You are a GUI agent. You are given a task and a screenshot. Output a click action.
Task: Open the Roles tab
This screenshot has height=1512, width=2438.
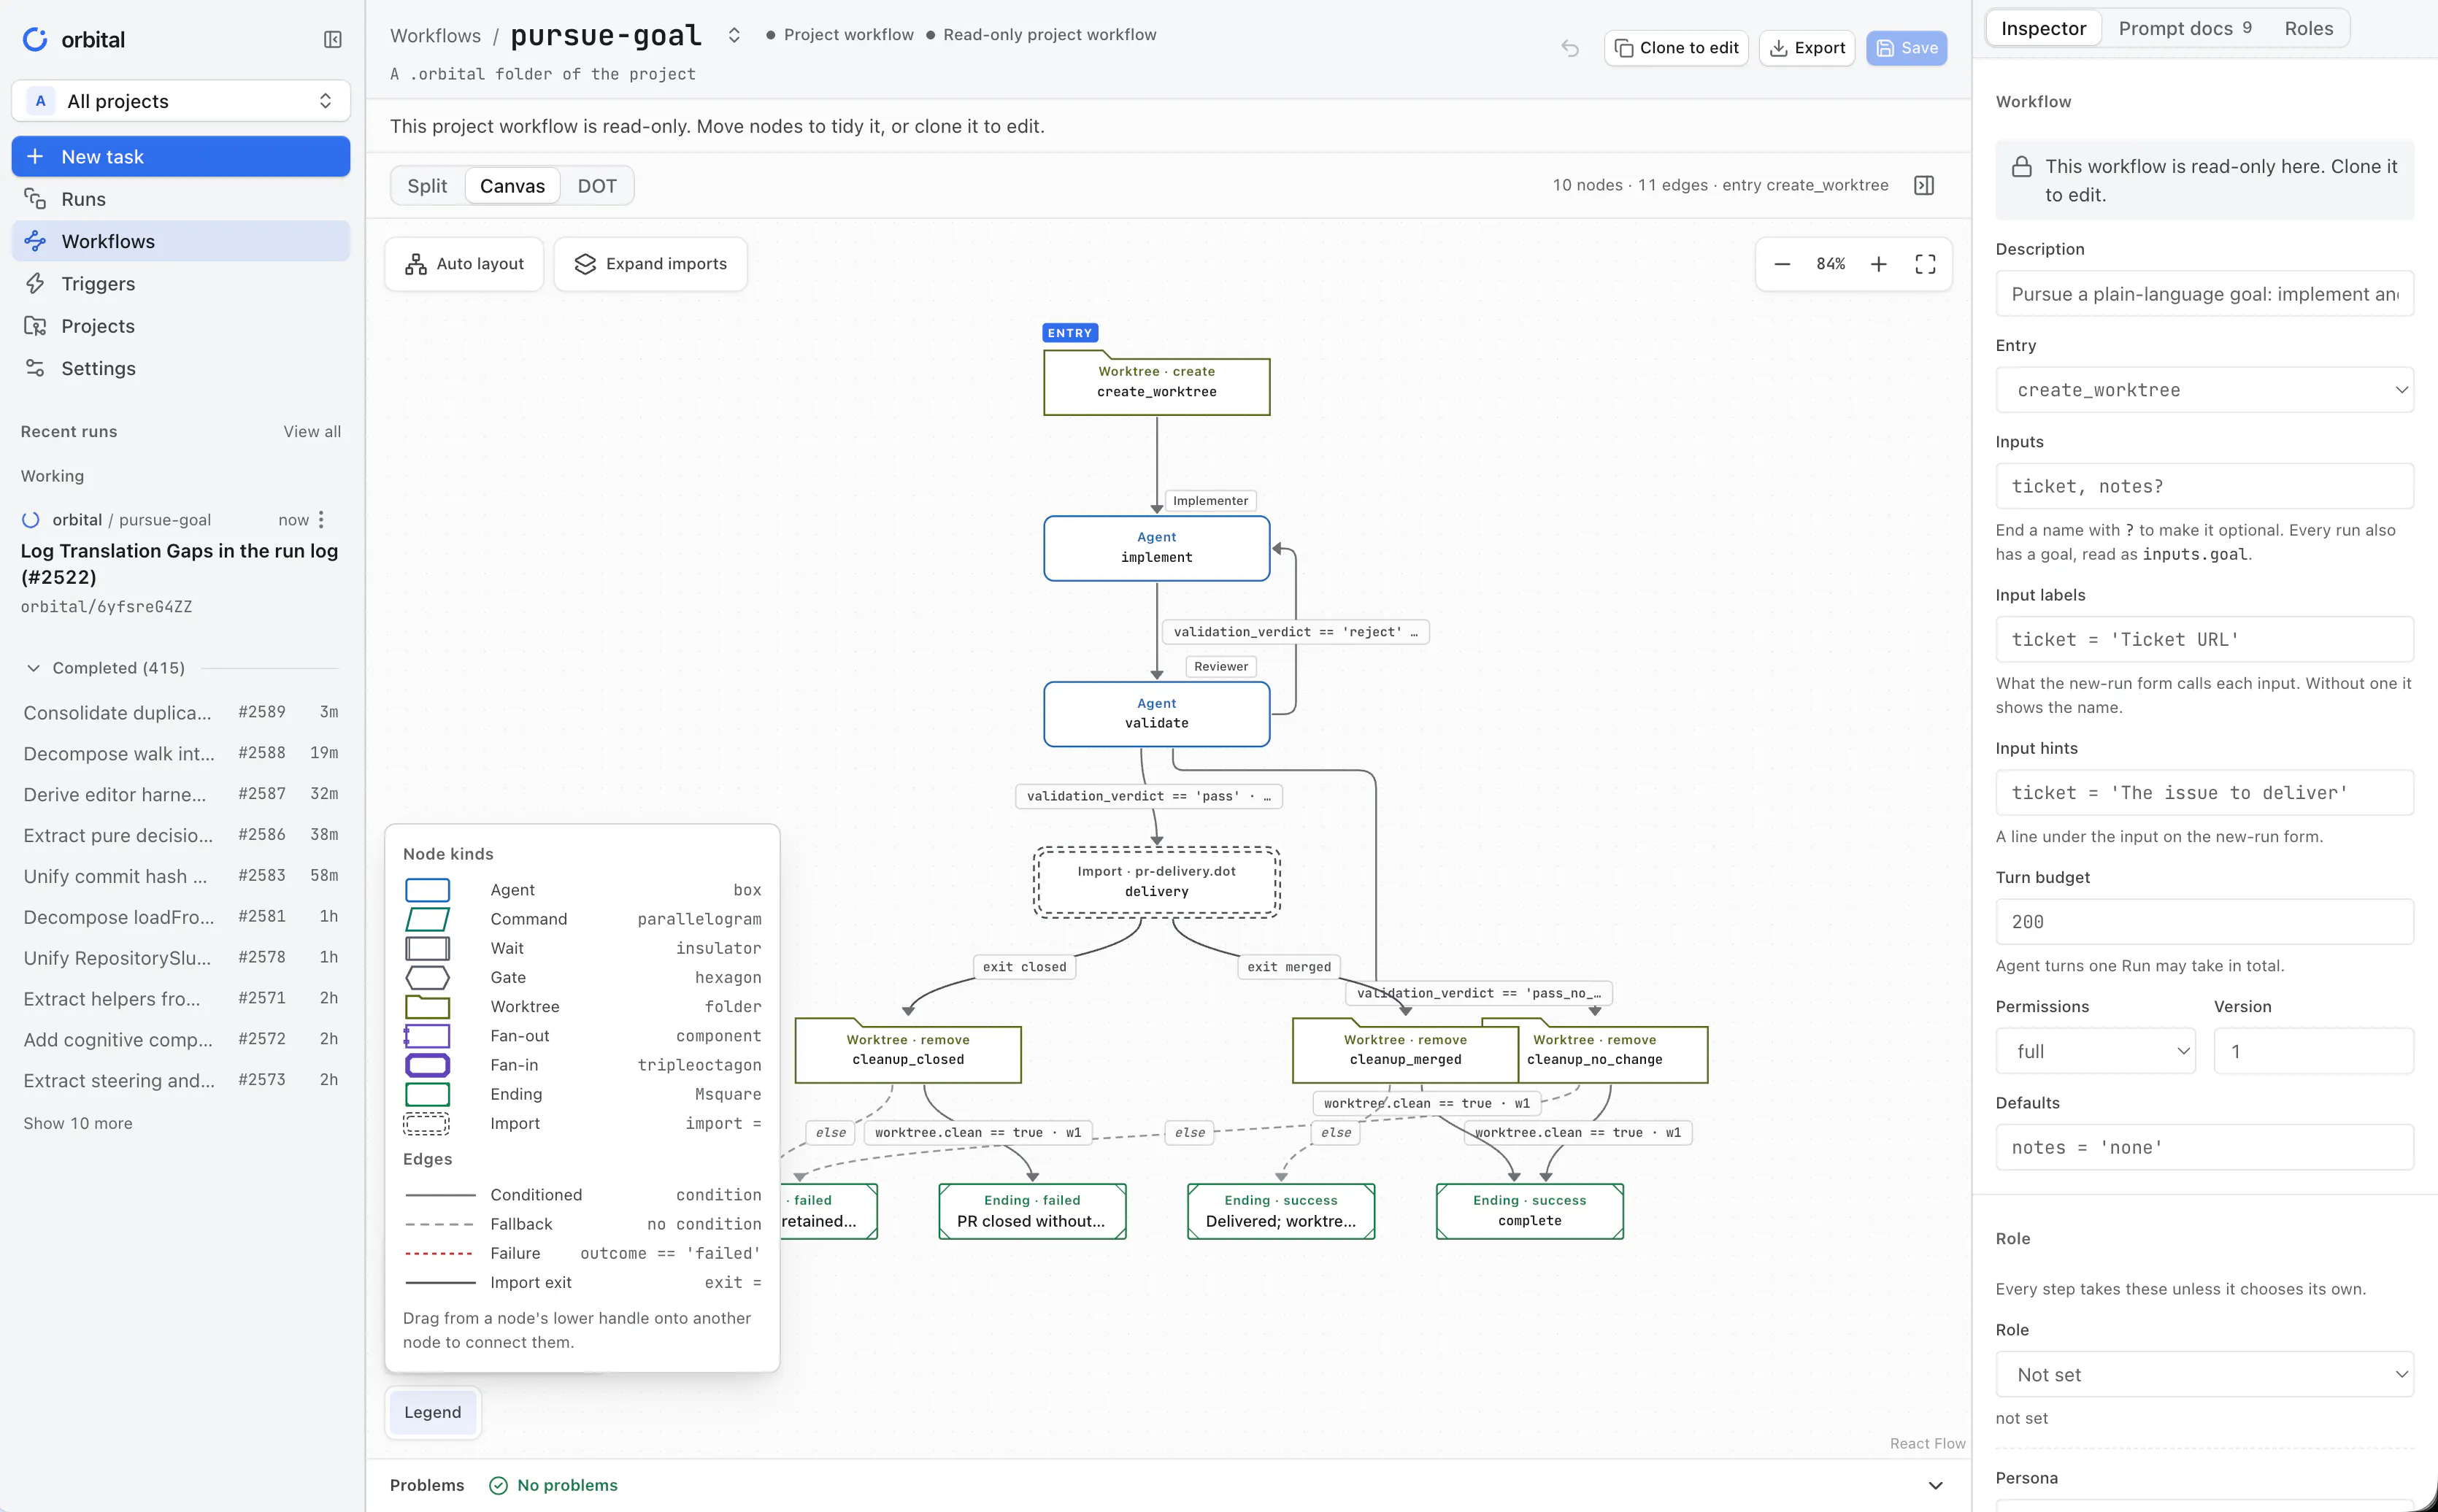(2309, 28)
